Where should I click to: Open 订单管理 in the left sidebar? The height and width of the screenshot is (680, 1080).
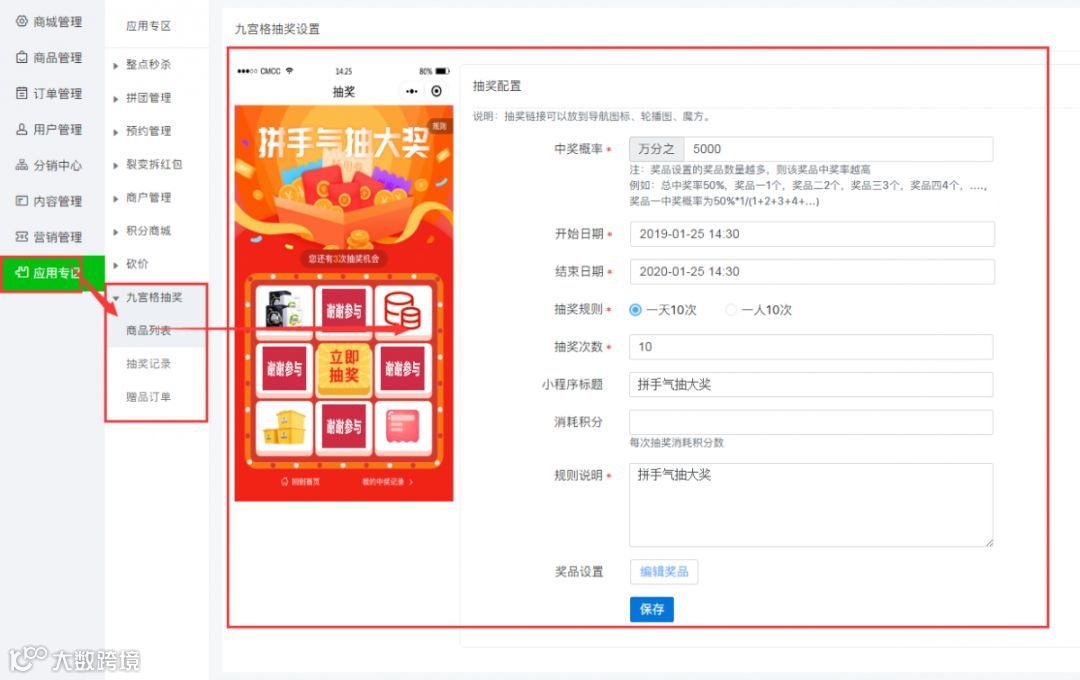click(x=49, y=93)
